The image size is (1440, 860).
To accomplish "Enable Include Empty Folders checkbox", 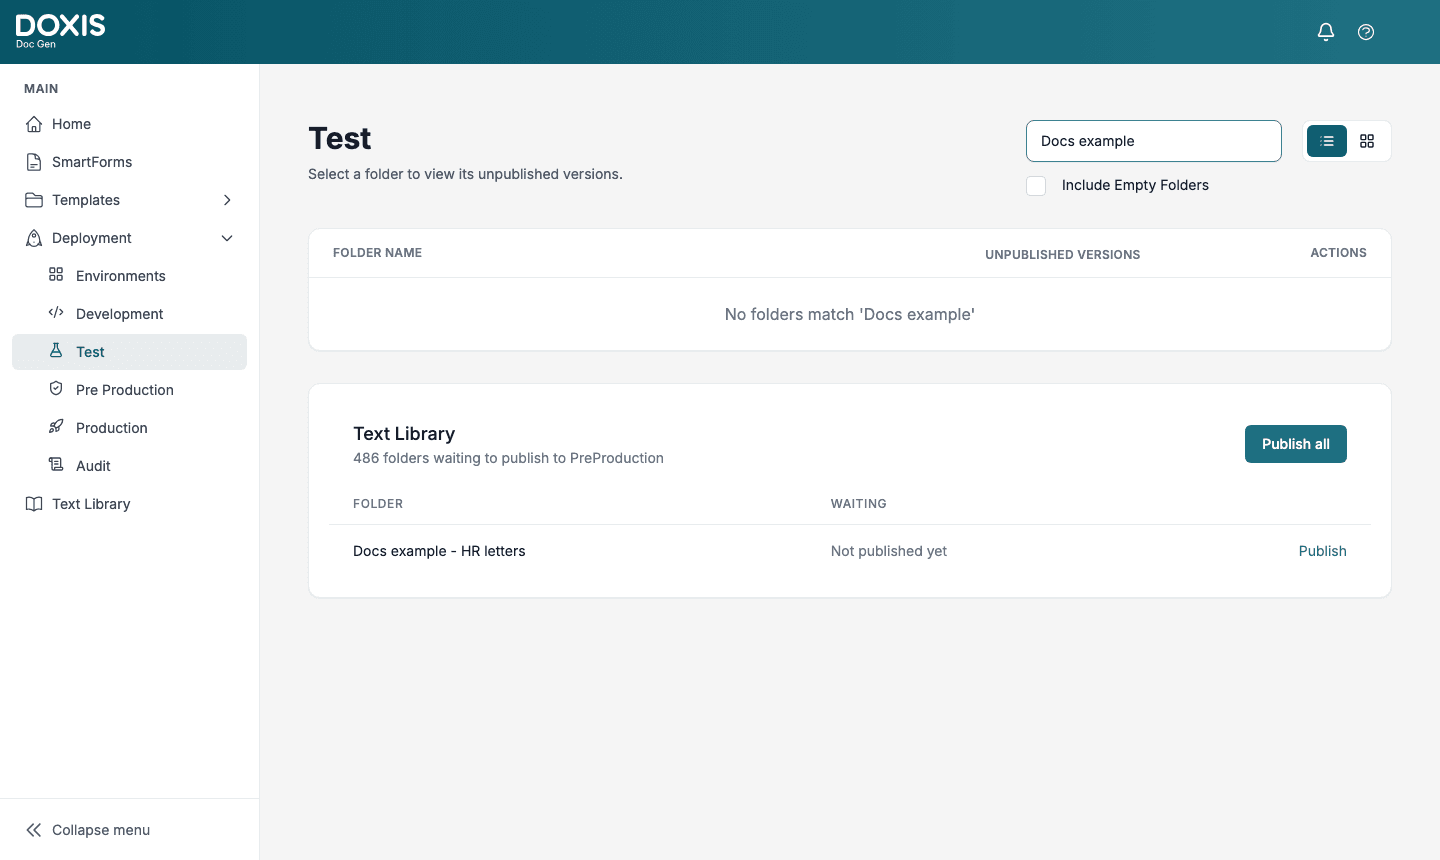I will click(1036, 186).
